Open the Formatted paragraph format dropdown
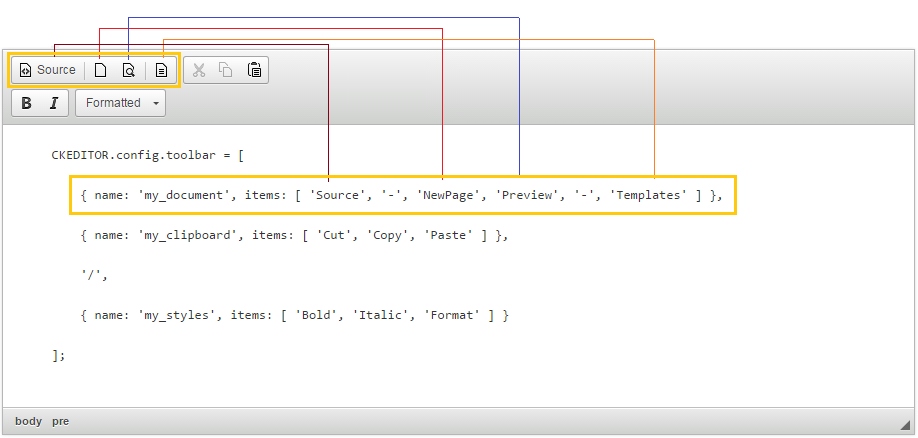Viewport: 918px width, 438px height. click(121, 103)
